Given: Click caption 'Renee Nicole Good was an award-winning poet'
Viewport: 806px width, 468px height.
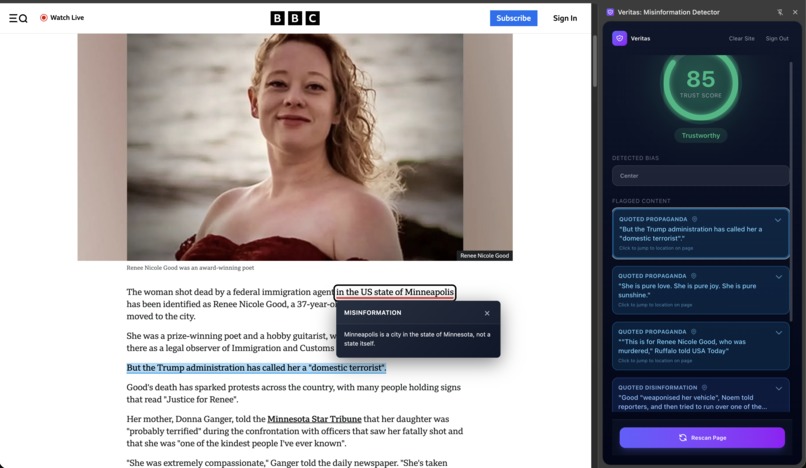Looking at the screenshot, I should [190, 268].
